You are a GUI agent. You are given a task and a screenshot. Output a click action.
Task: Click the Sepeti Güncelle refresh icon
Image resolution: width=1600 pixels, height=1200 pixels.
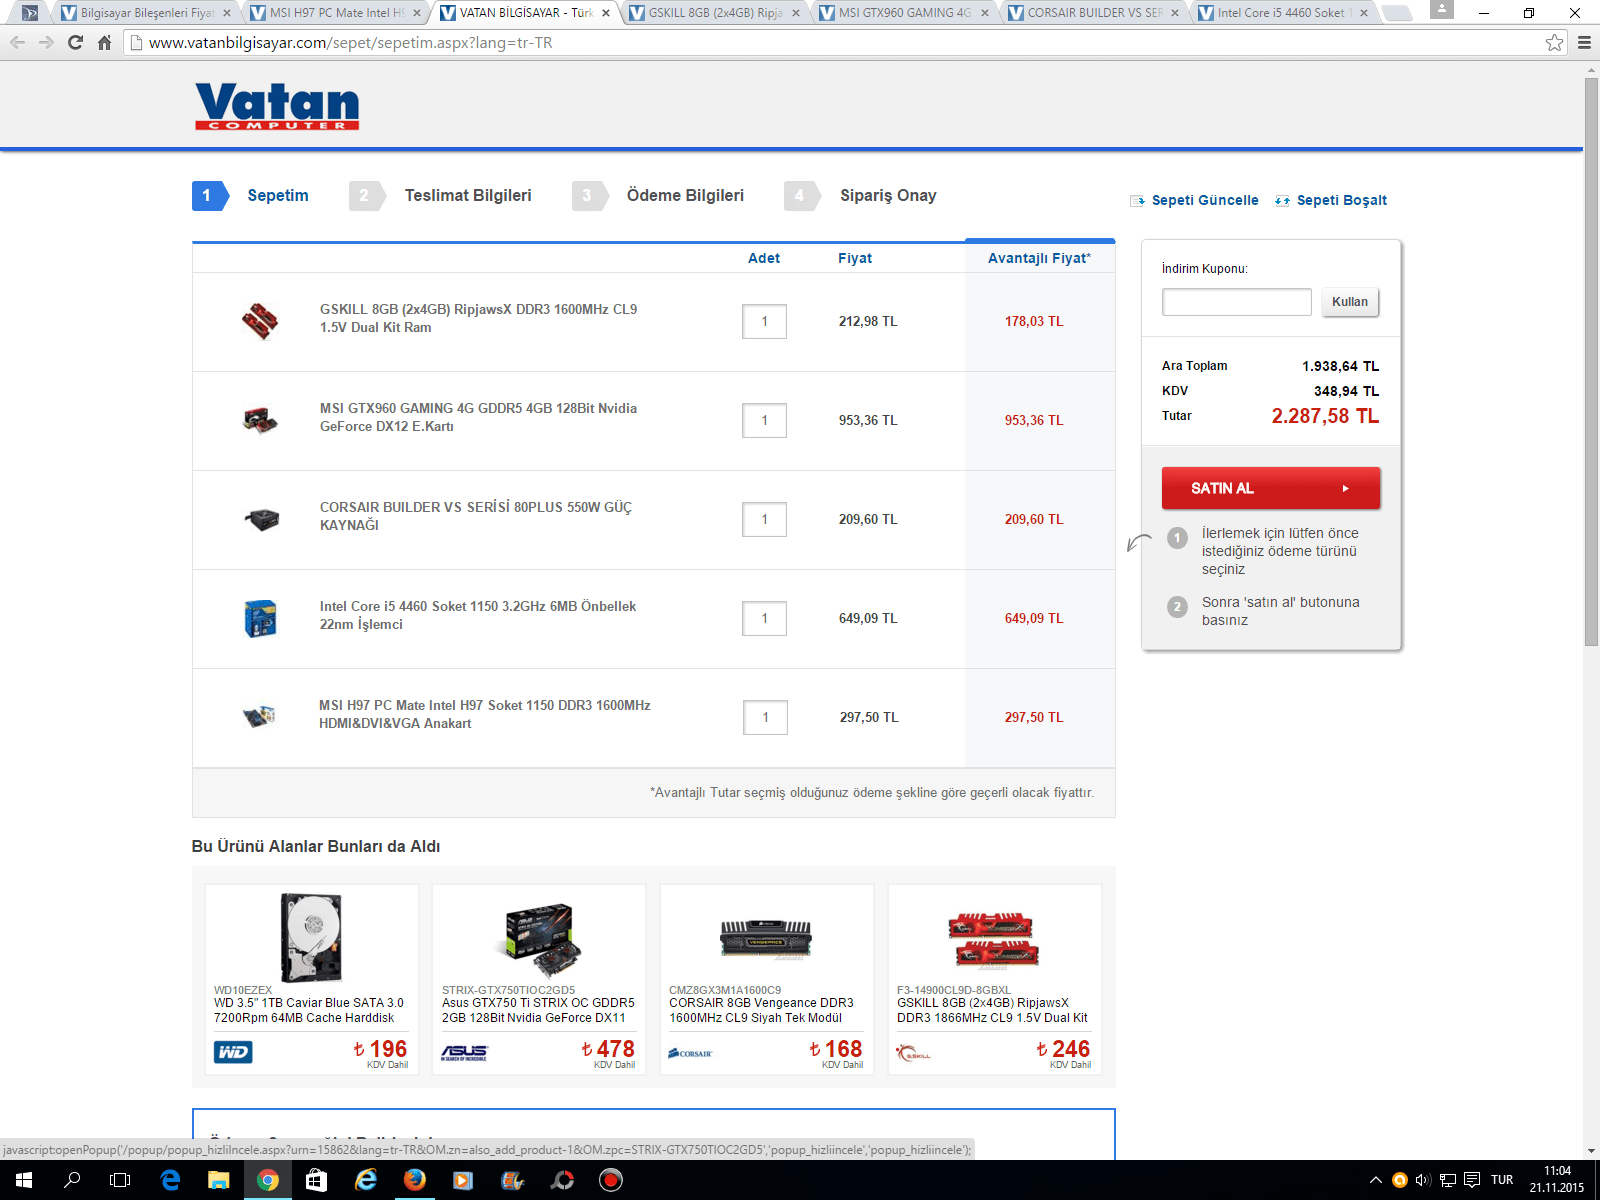pyautogui.click(x=1137, y=201)
